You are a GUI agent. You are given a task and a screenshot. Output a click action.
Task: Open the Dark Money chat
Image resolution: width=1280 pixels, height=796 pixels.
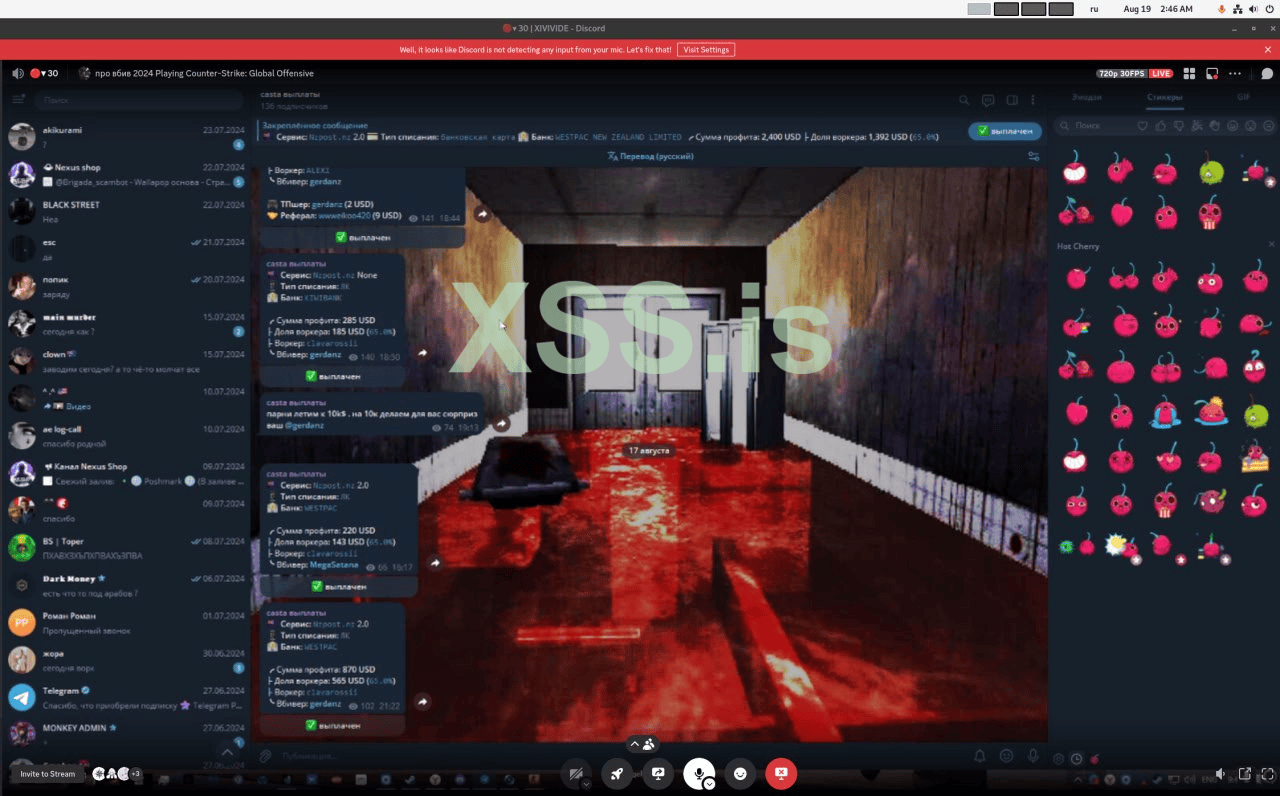pos(125,585)
